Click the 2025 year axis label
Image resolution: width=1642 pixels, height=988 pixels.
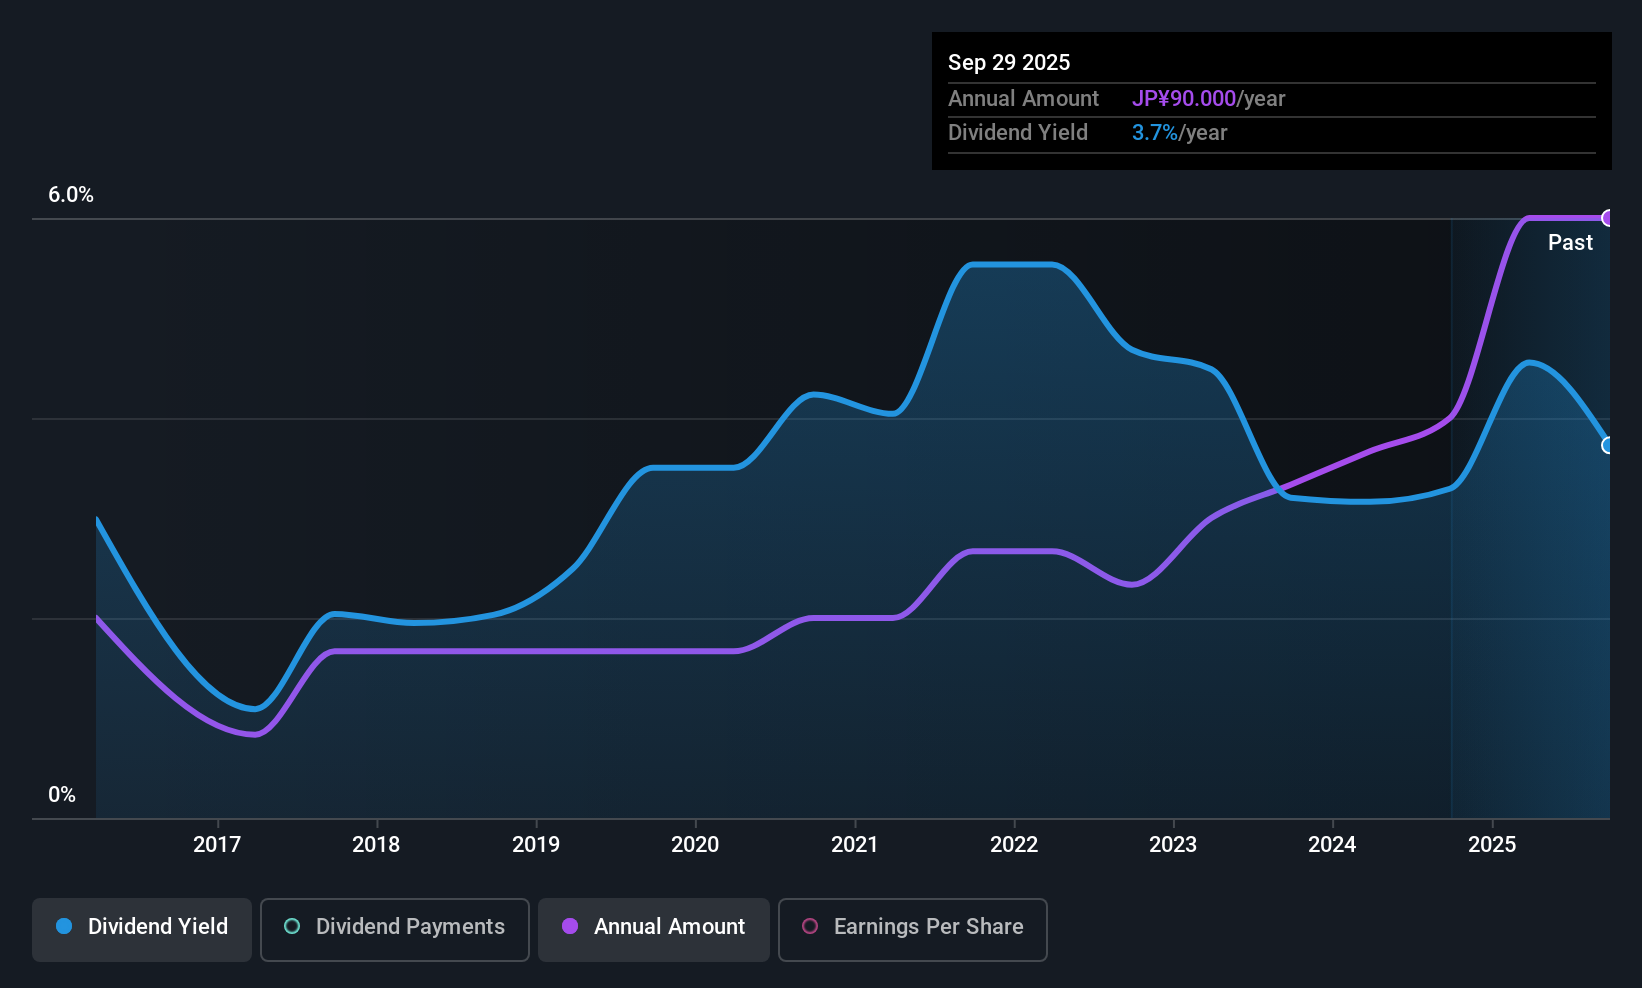pyautogui.click(x=1493, y=844)
